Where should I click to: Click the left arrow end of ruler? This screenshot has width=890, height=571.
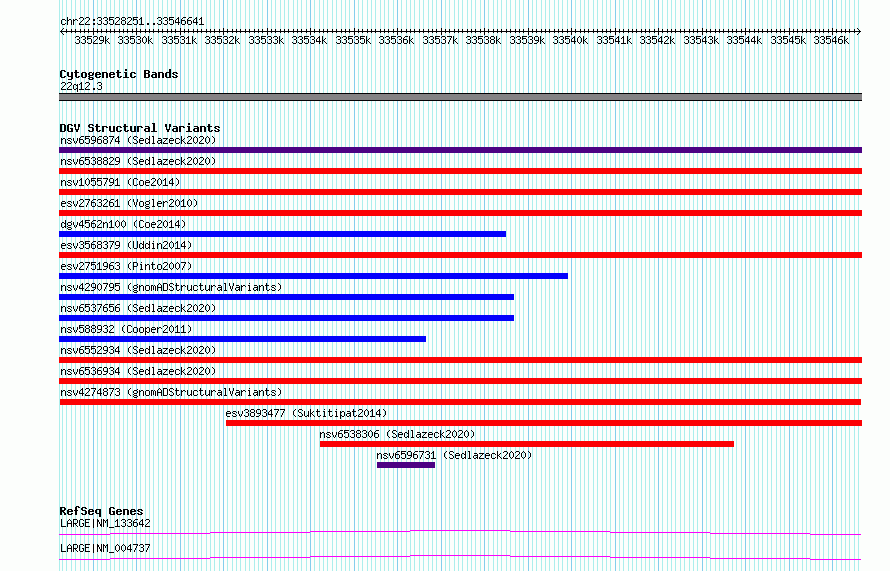click(62, 32)
